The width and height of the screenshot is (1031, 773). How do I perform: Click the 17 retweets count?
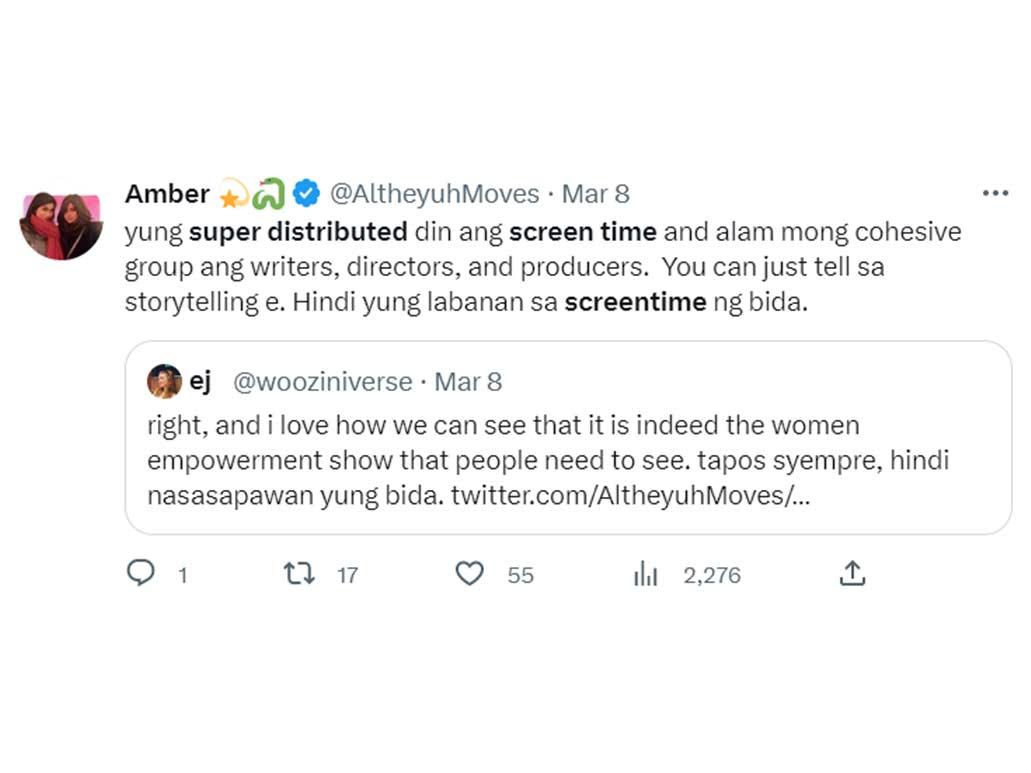pos(347,575)
